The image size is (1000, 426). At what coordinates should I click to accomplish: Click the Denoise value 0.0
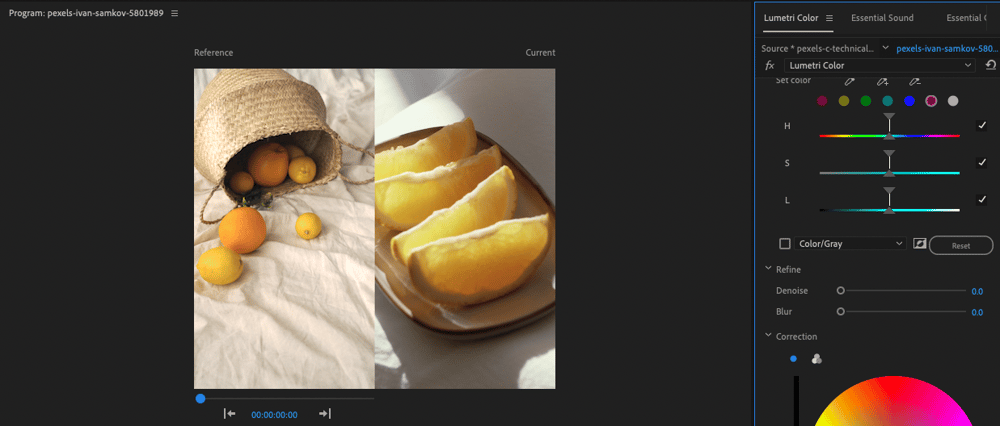(x=977, y=291)
